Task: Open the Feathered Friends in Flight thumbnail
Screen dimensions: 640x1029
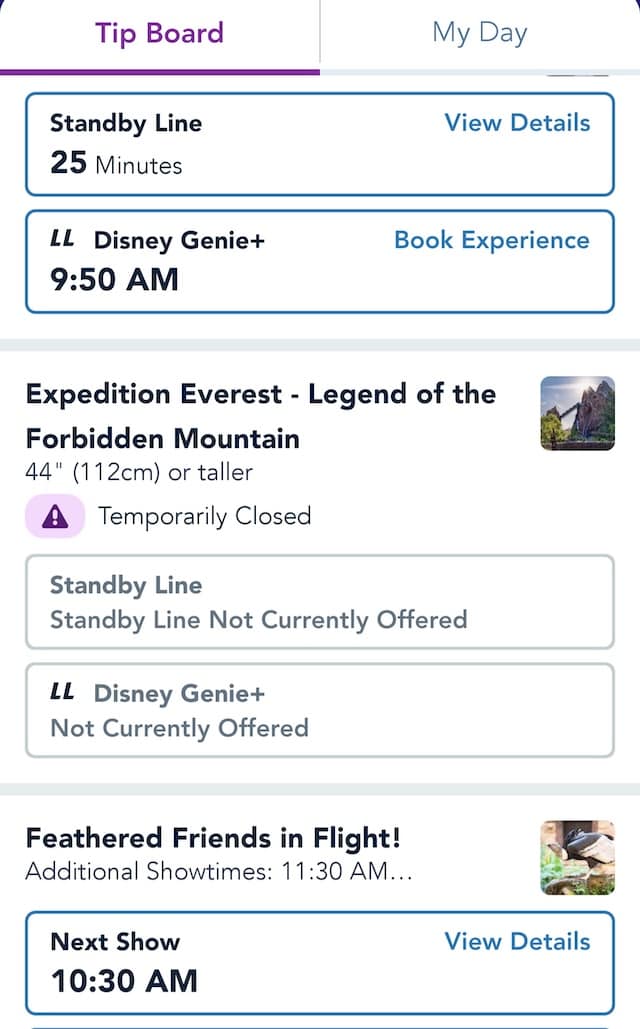Action: pos(578,858)
